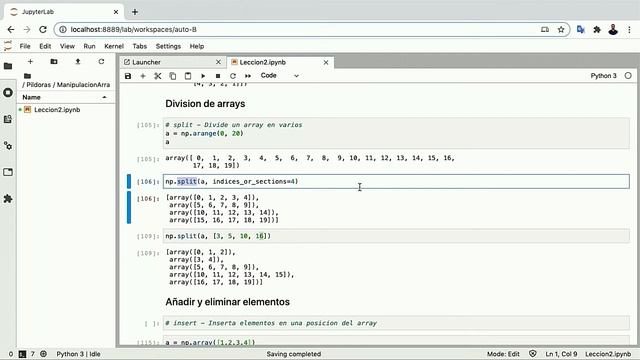Open the browser three-dot menu

629,29
